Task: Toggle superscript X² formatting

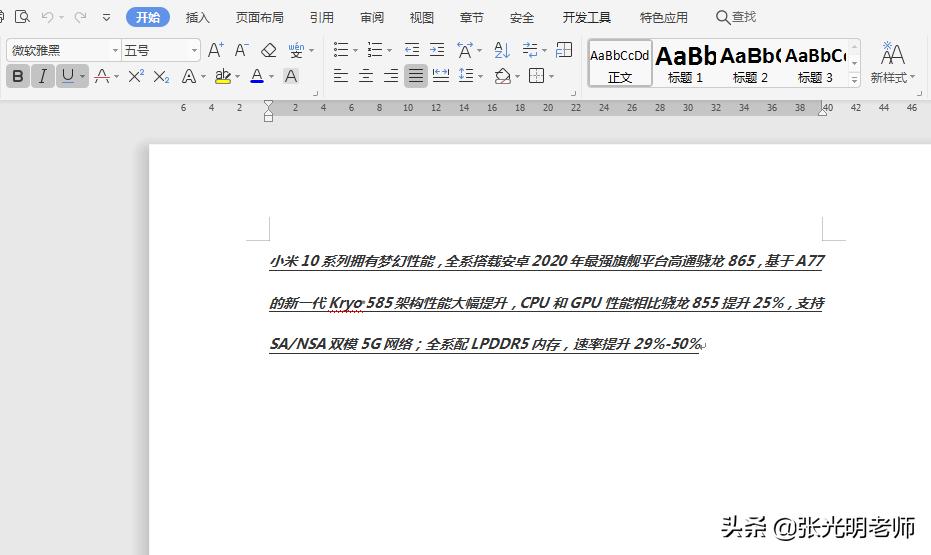Action: click(136, 76)
